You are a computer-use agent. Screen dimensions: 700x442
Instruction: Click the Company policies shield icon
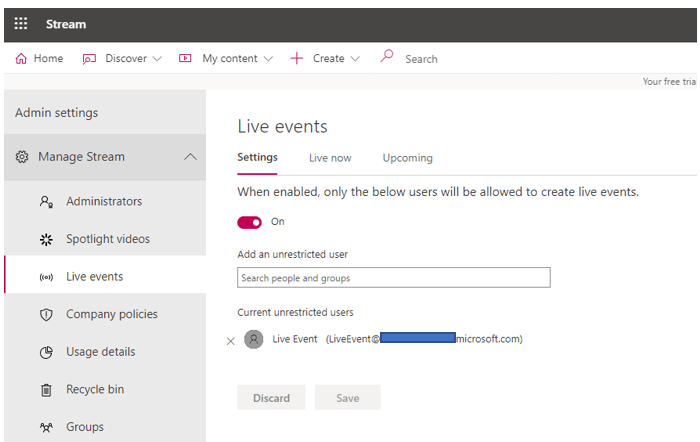(46, 315)
